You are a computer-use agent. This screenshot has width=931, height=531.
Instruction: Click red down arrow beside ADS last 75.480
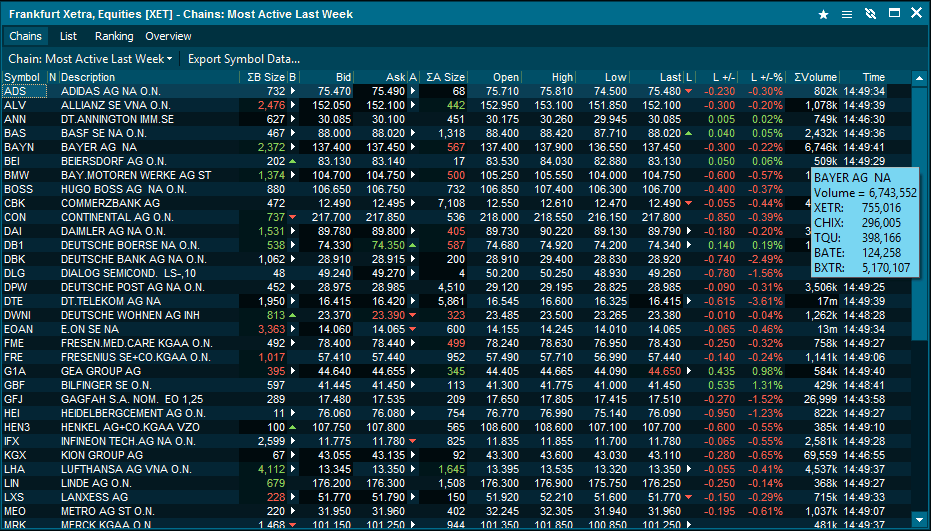(x=689, y=91)
